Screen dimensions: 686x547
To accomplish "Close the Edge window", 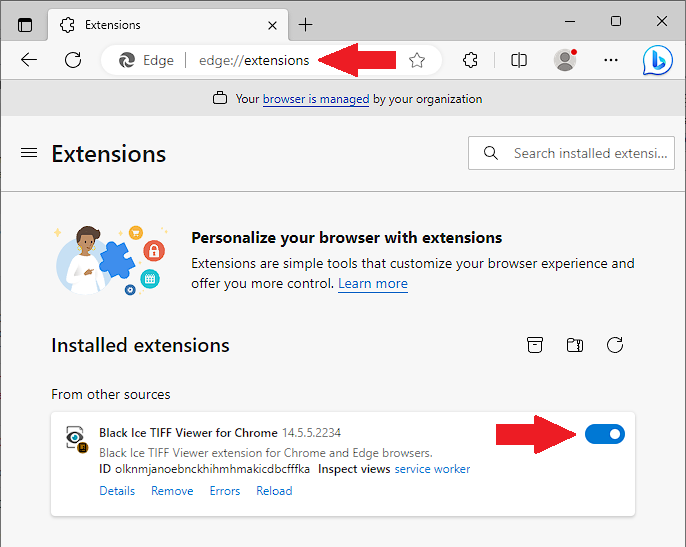I will pos(662,21).
